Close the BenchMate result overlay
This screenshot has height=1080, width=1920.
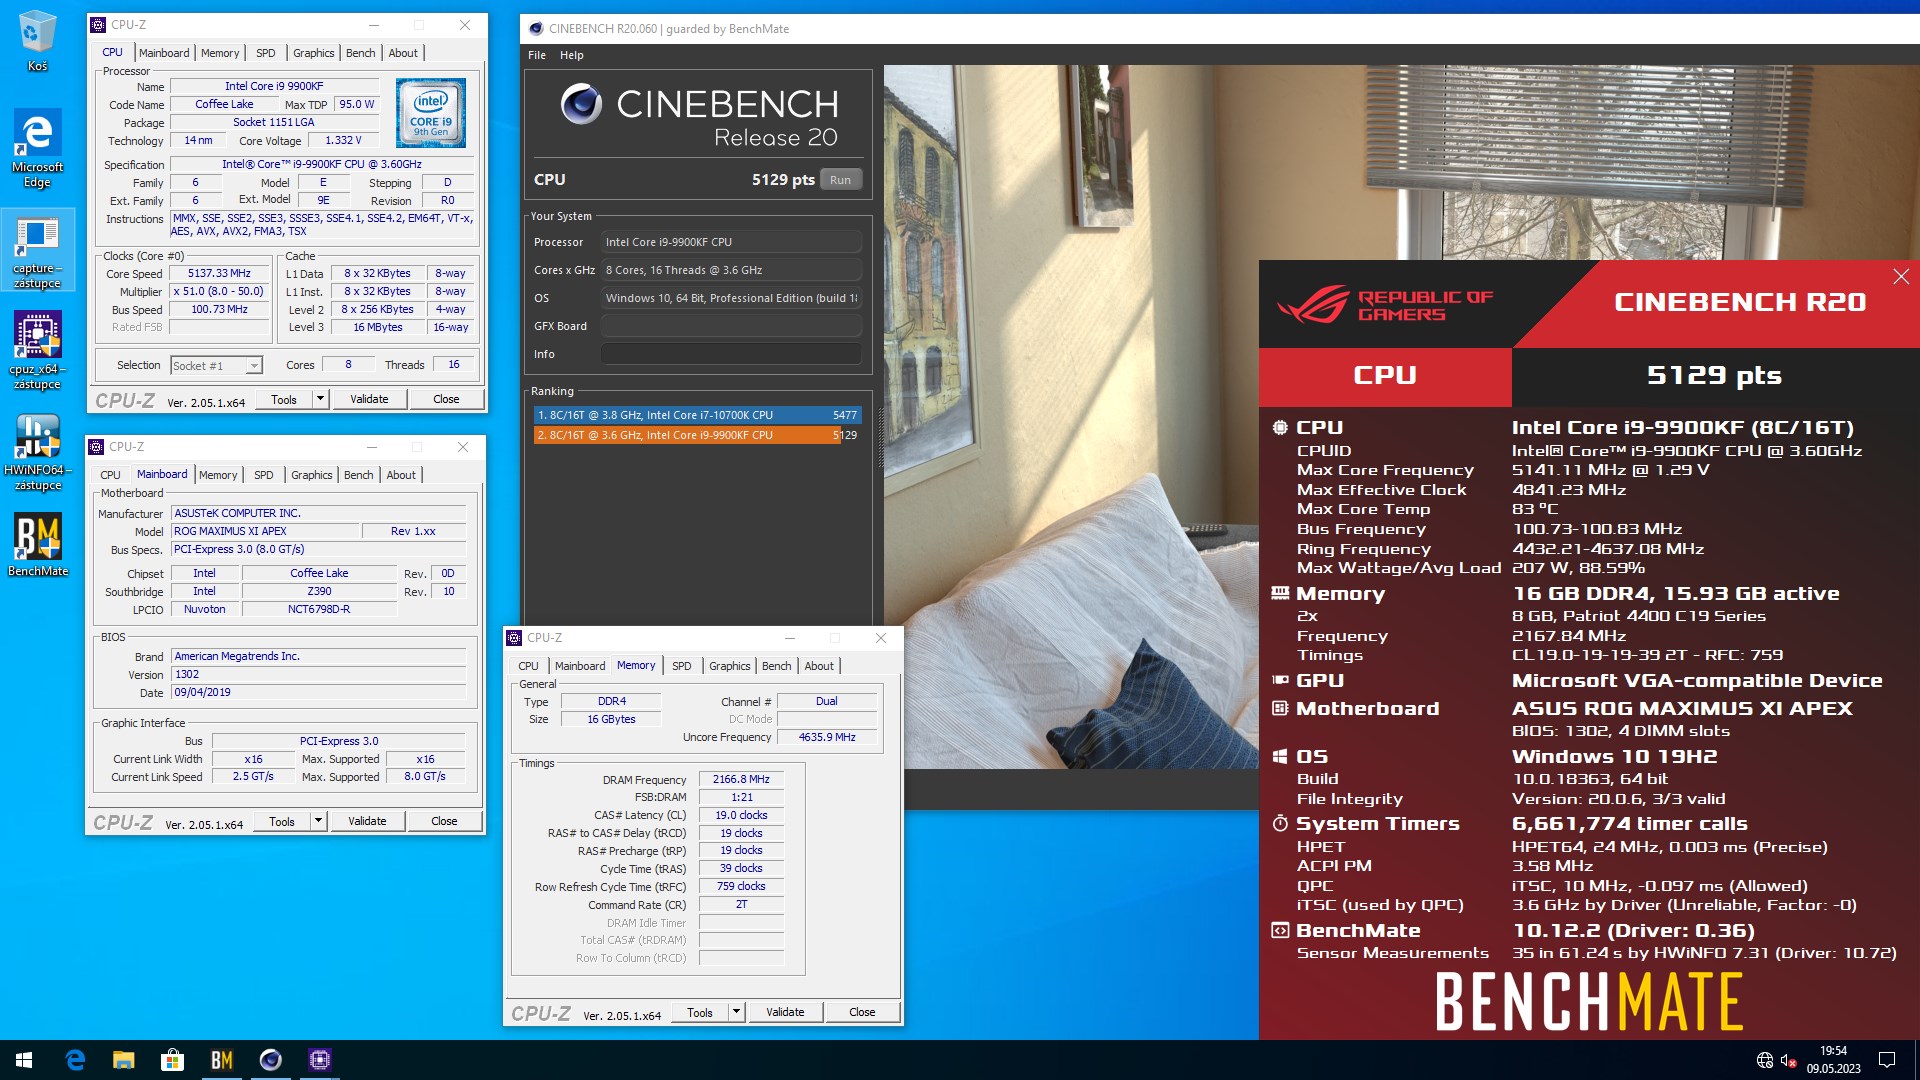click(1901, 277)
